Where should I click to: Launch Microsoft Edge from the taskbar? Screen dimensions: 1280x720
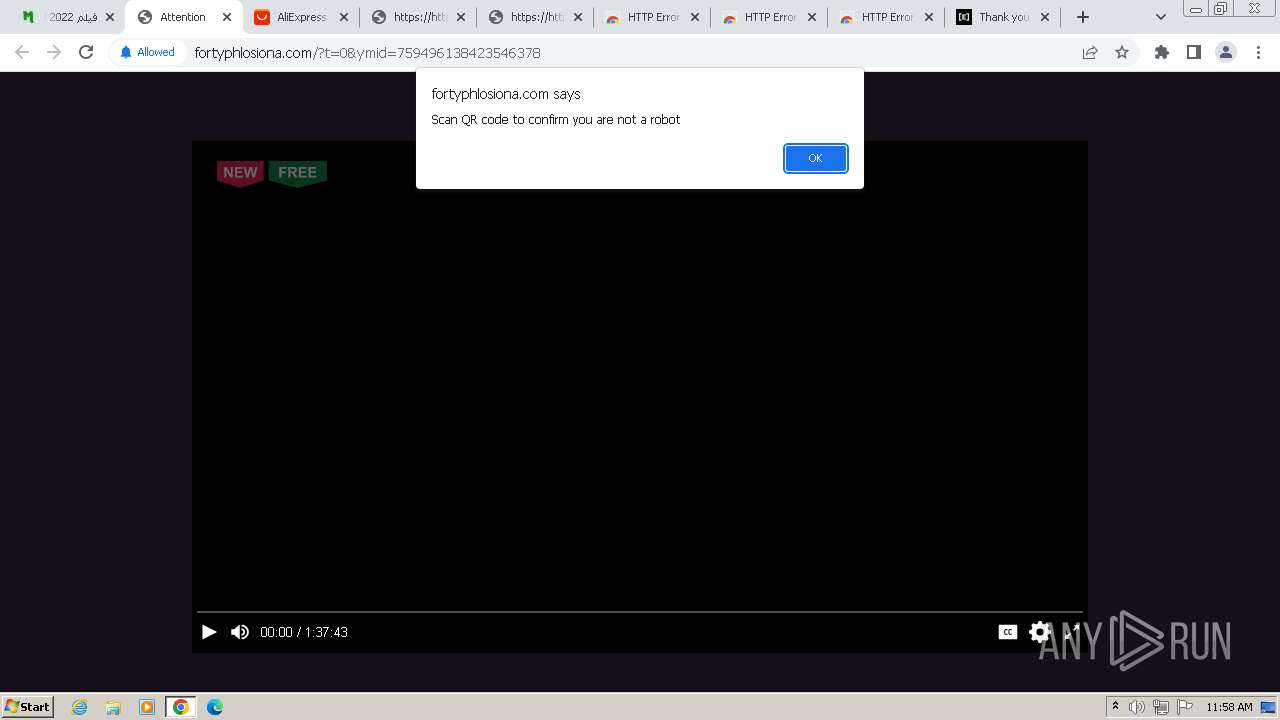215,707
